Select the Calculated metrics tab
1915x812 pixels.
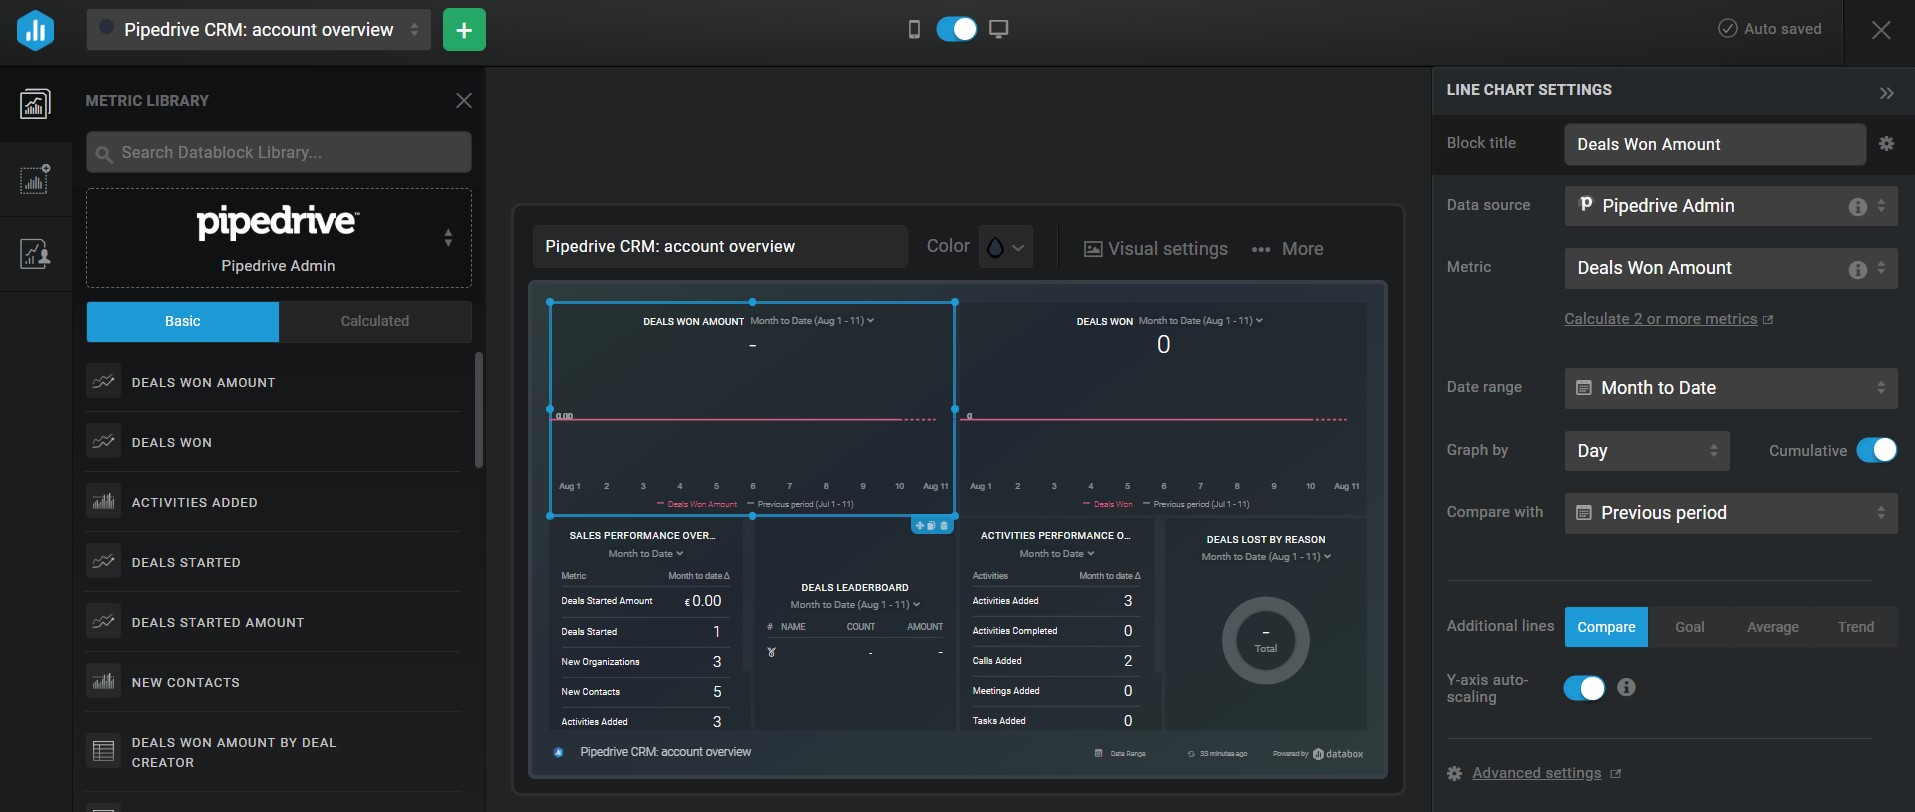375,321
